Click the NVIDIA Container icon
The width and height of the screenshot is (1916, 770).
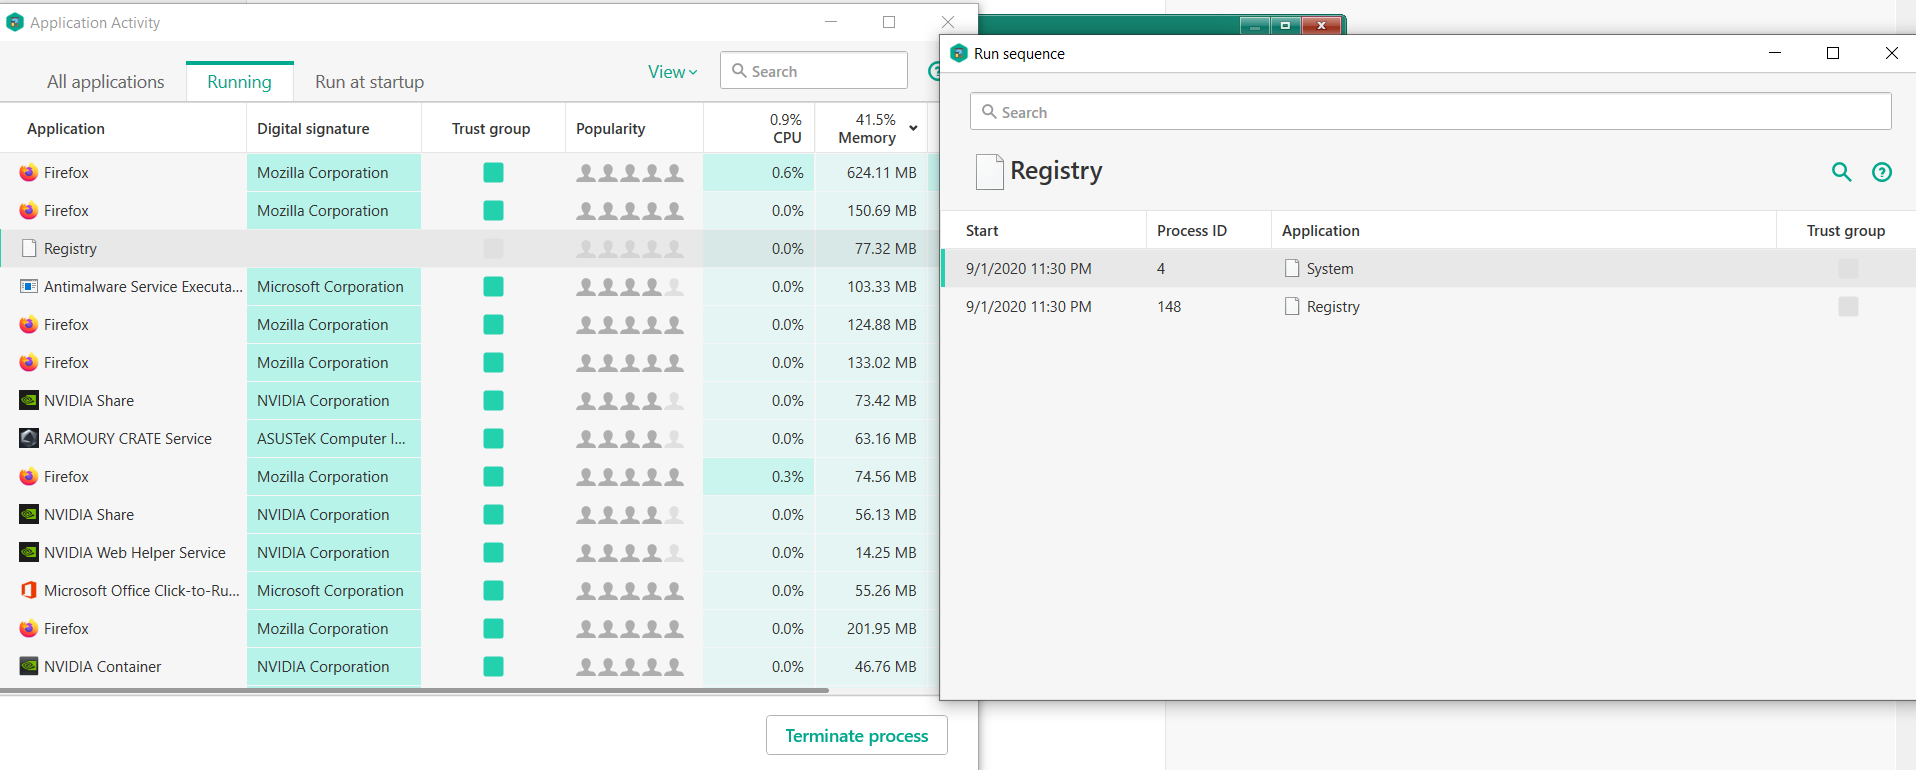[29, 667]
